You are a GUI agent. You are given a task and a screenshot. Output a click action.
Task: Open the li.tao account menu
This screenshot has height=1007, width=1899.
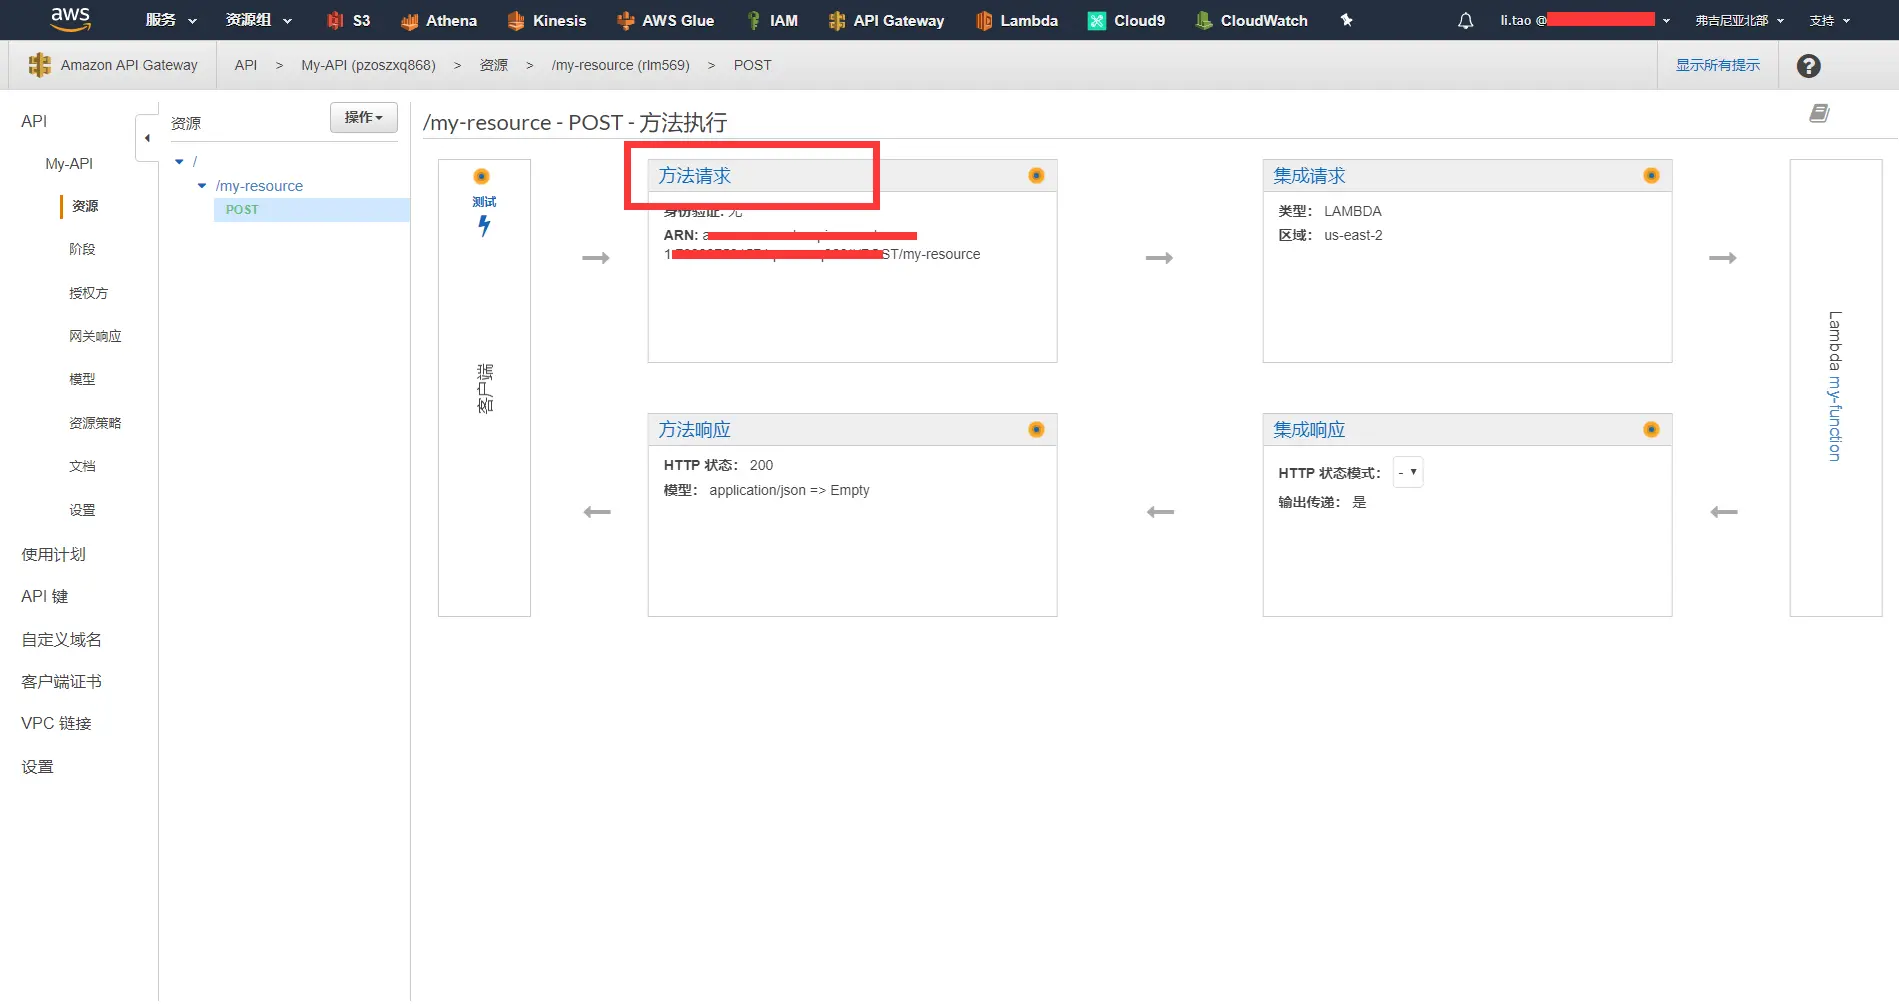1585,20
